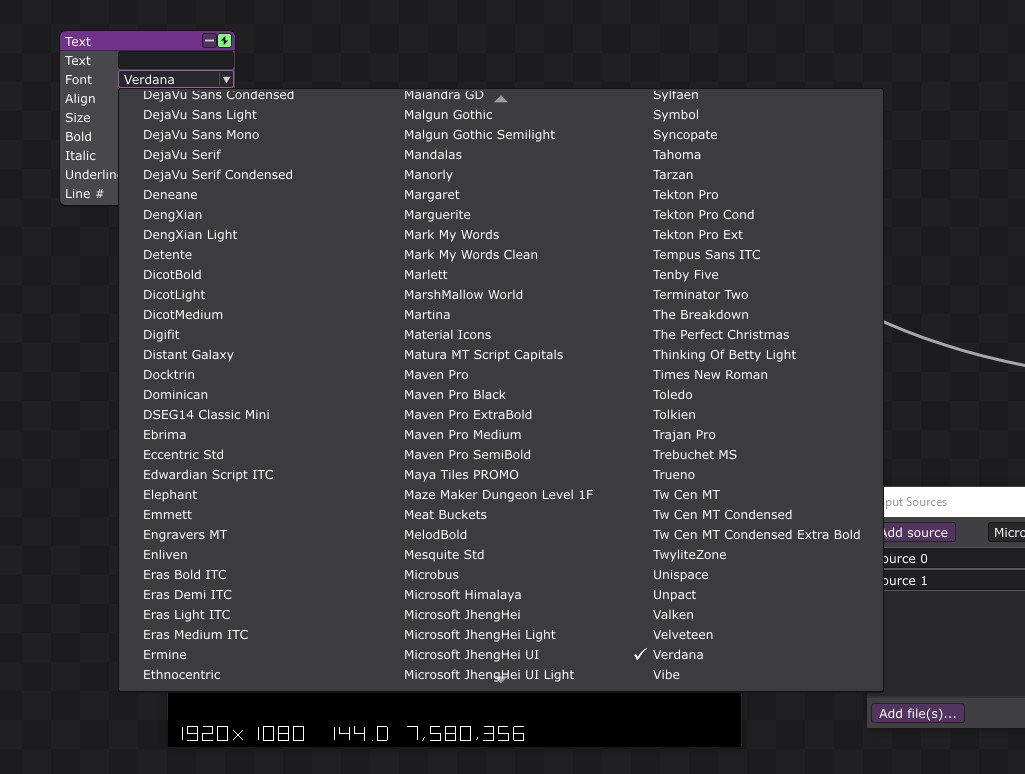Choose Marlett font
The width and height of the screenshot is (1025, 774).
[x=426, y=275]
